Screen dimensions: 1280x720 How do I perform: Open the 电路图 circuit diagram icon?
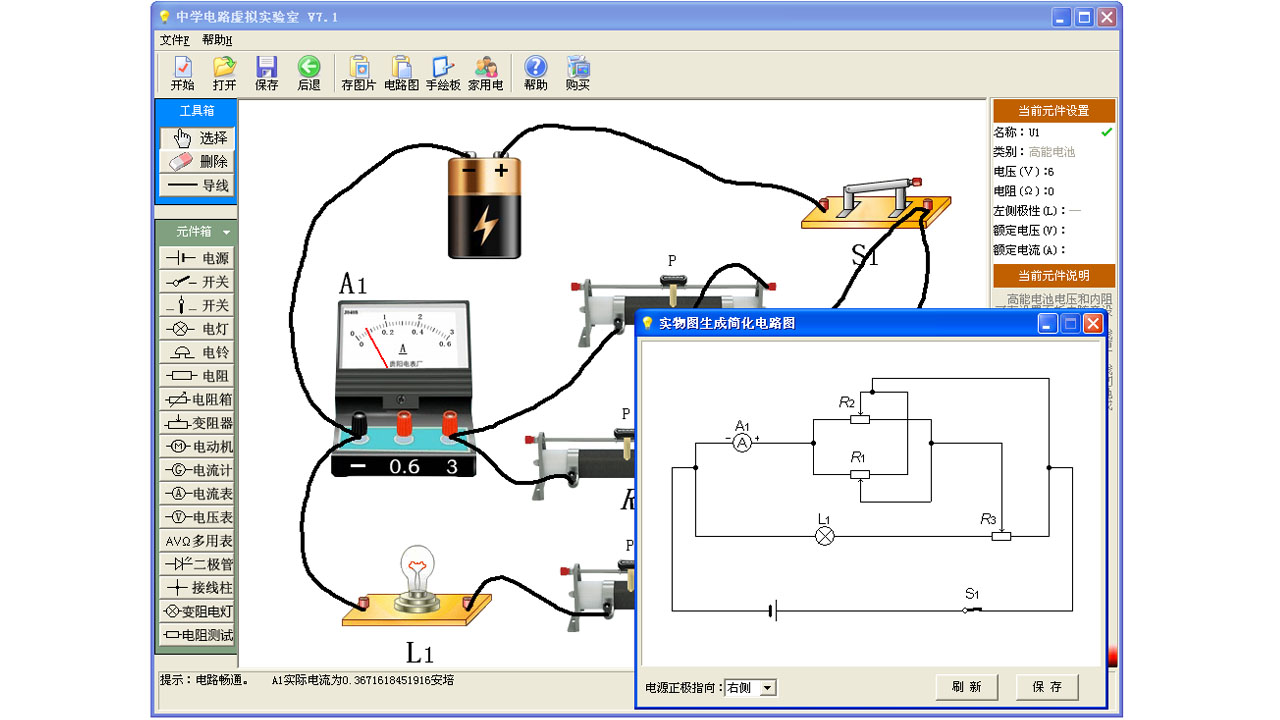tap(401, 73)
